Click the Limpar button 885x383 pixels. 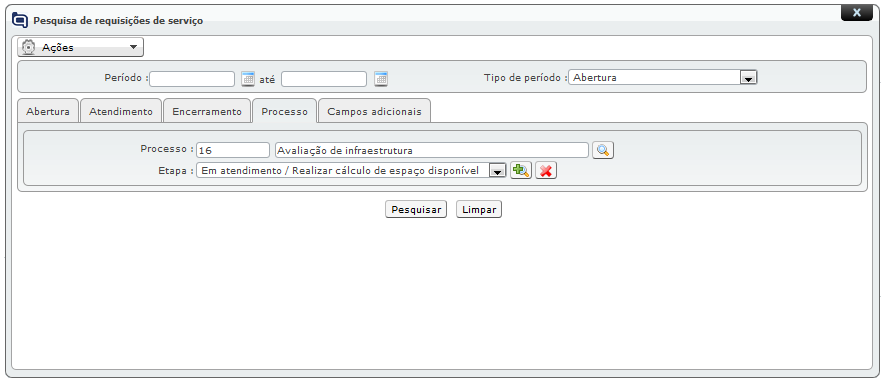(479, 209)
